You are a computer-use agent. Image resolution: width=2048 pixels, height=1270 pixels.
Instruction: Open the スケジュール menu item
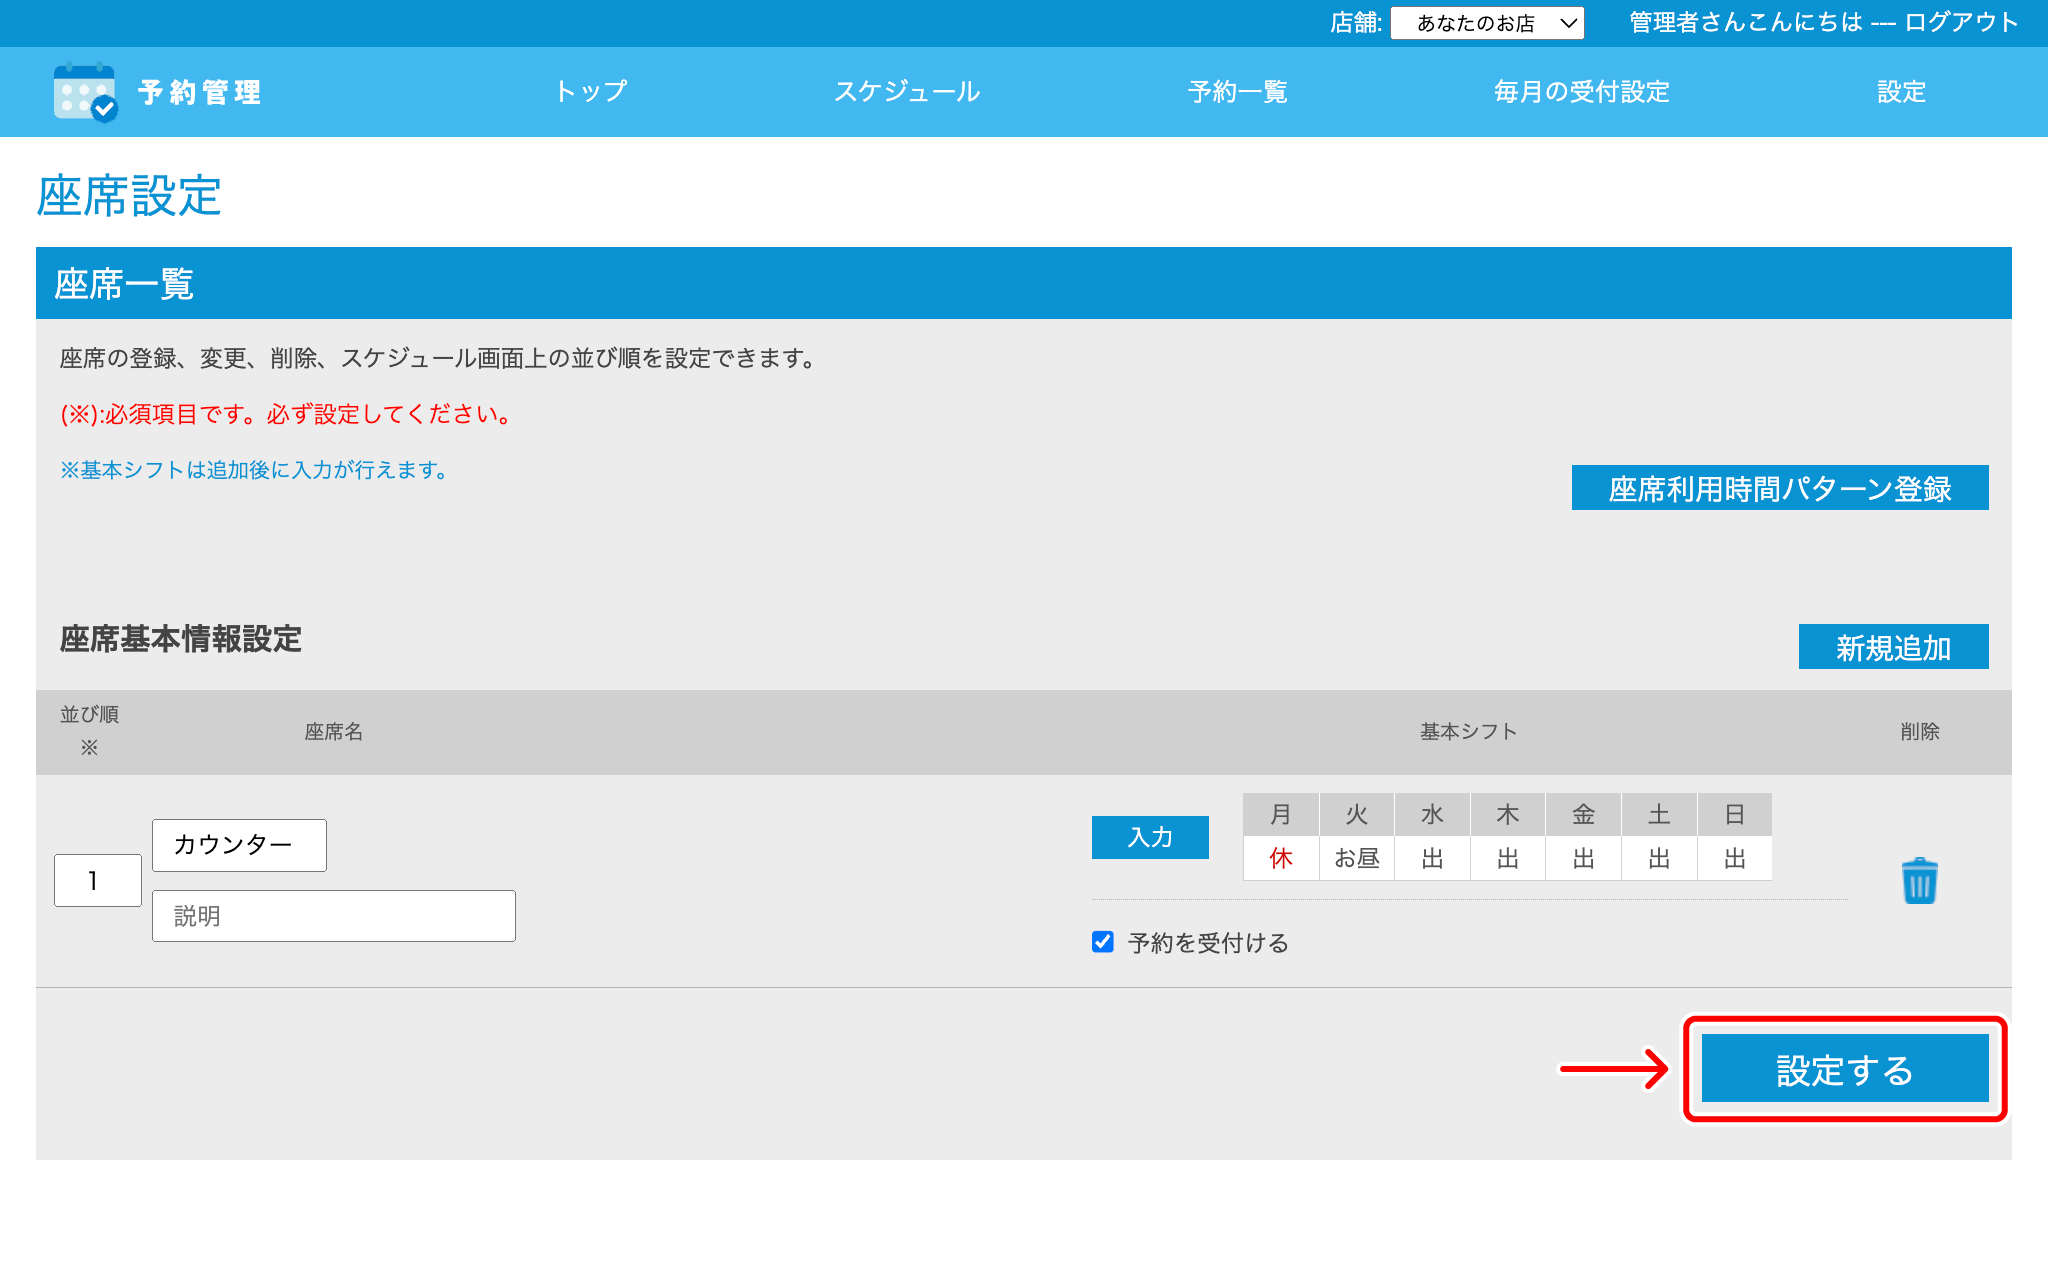(x=907, y=92)
